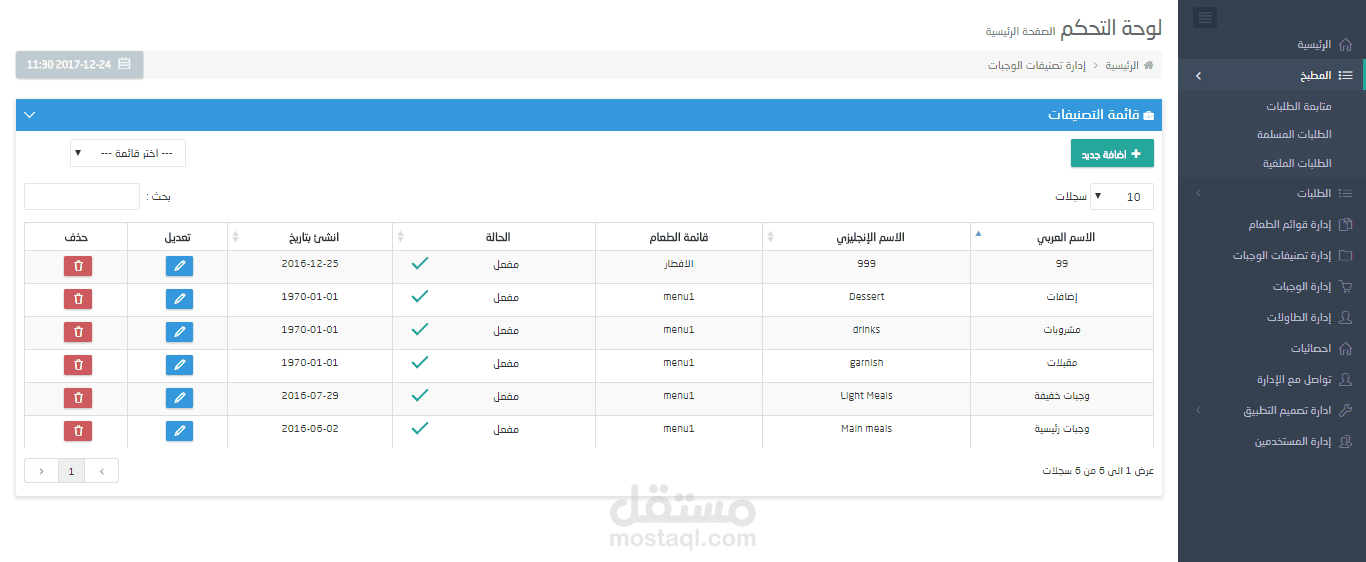Viewport: 1366px width, 562px height.
Task: Delete the Main meals category row
Action: [78, 431]
